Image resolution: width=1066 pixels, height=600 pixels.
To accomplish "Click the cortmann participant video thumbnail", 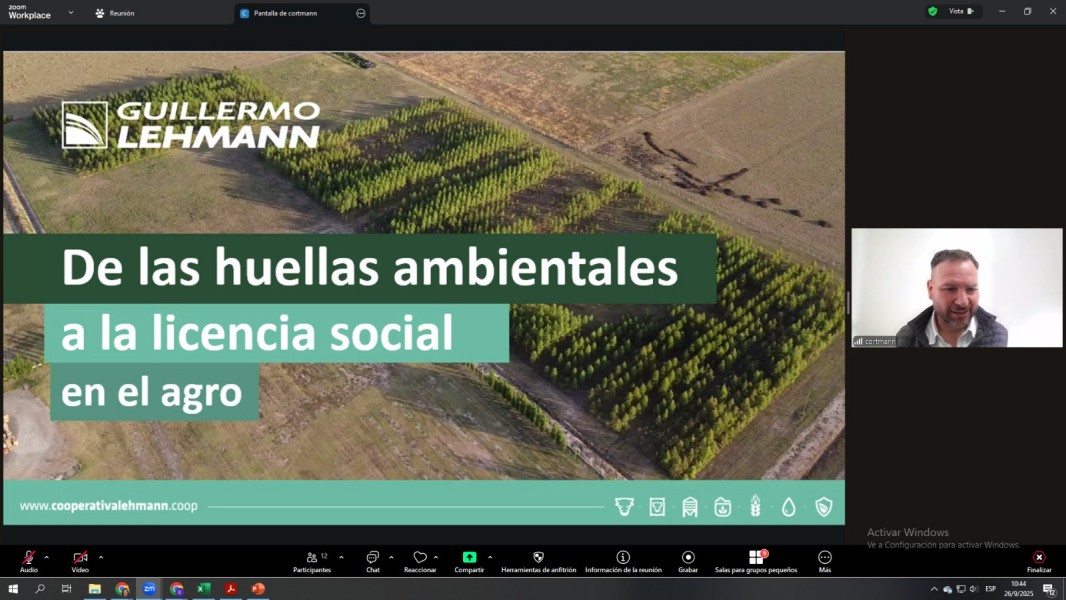I will point(956,288).
